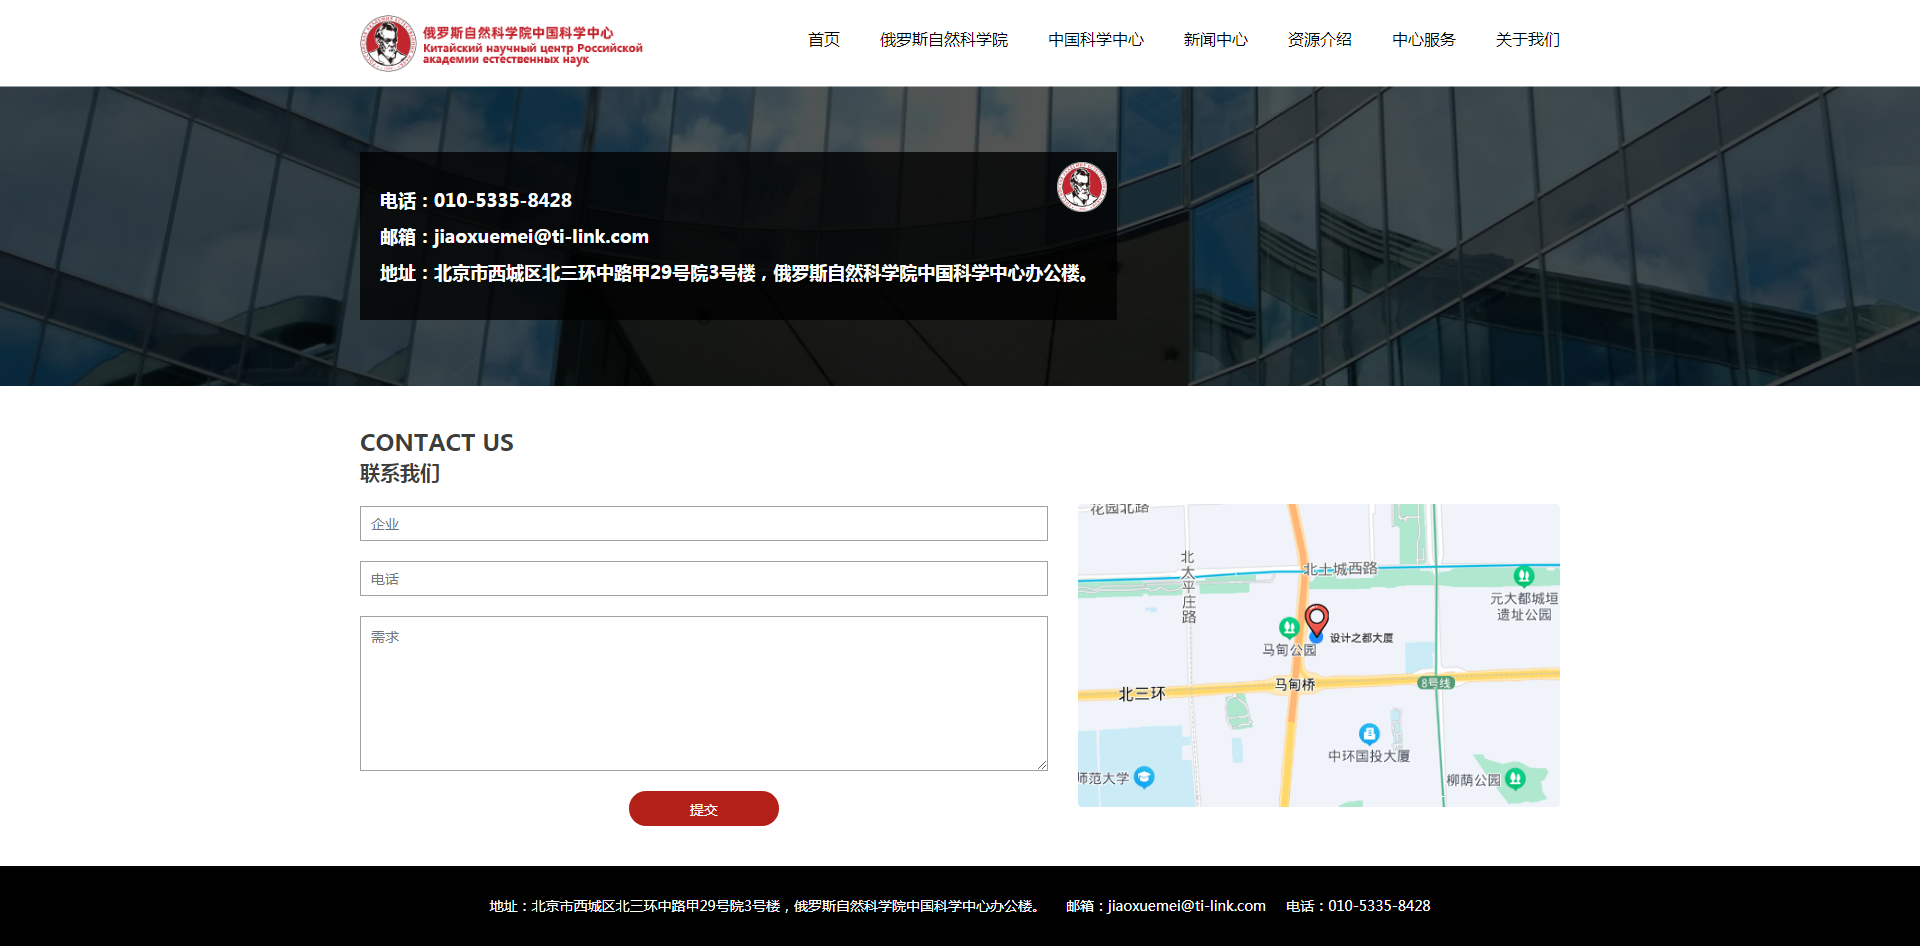Go to 中国科学中心 in the navigation
This screenshot has height=946, width=1920.
tap(1095, 40)
